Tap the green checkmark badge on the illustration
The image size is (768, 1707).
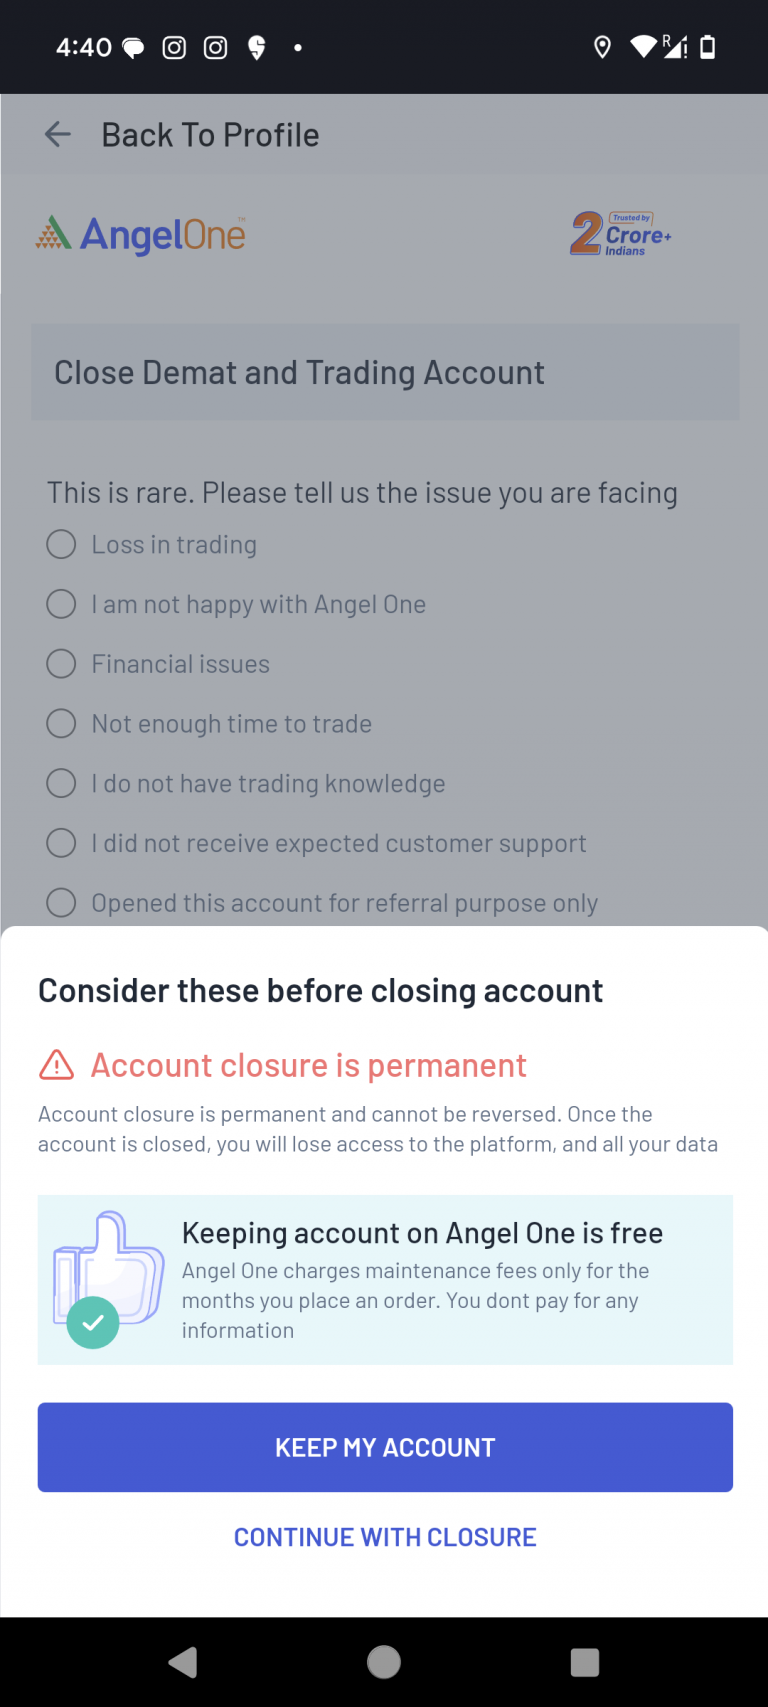pos(92,1323)
